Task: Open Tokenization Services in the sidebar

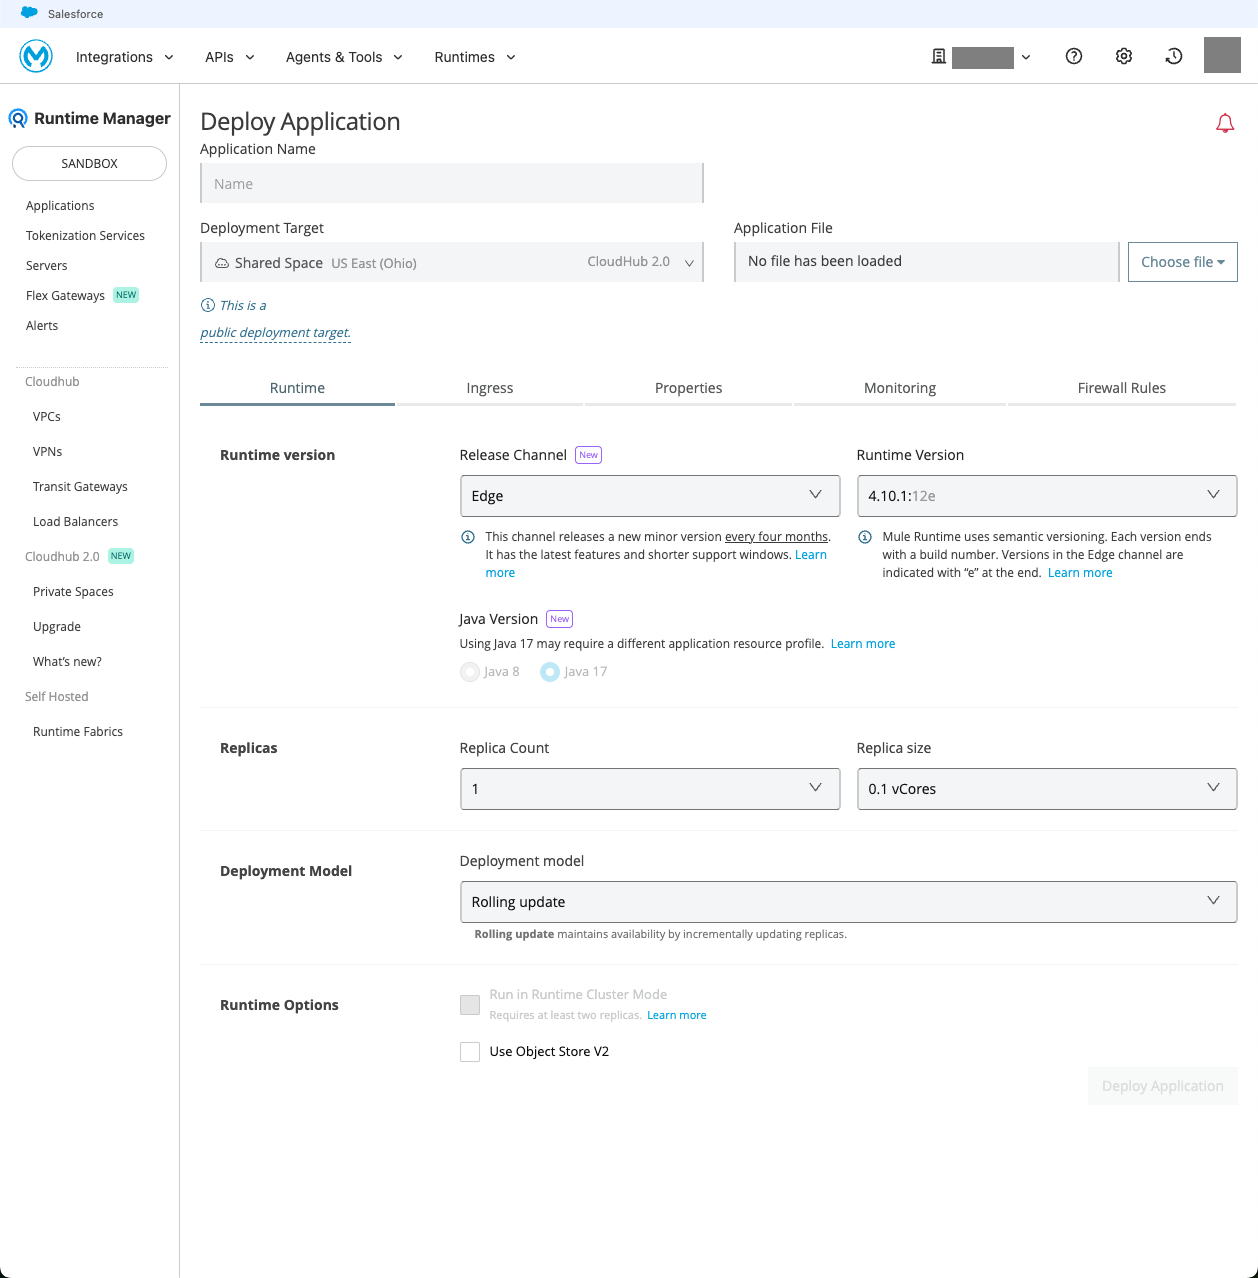Action: [x=85, y=236]
